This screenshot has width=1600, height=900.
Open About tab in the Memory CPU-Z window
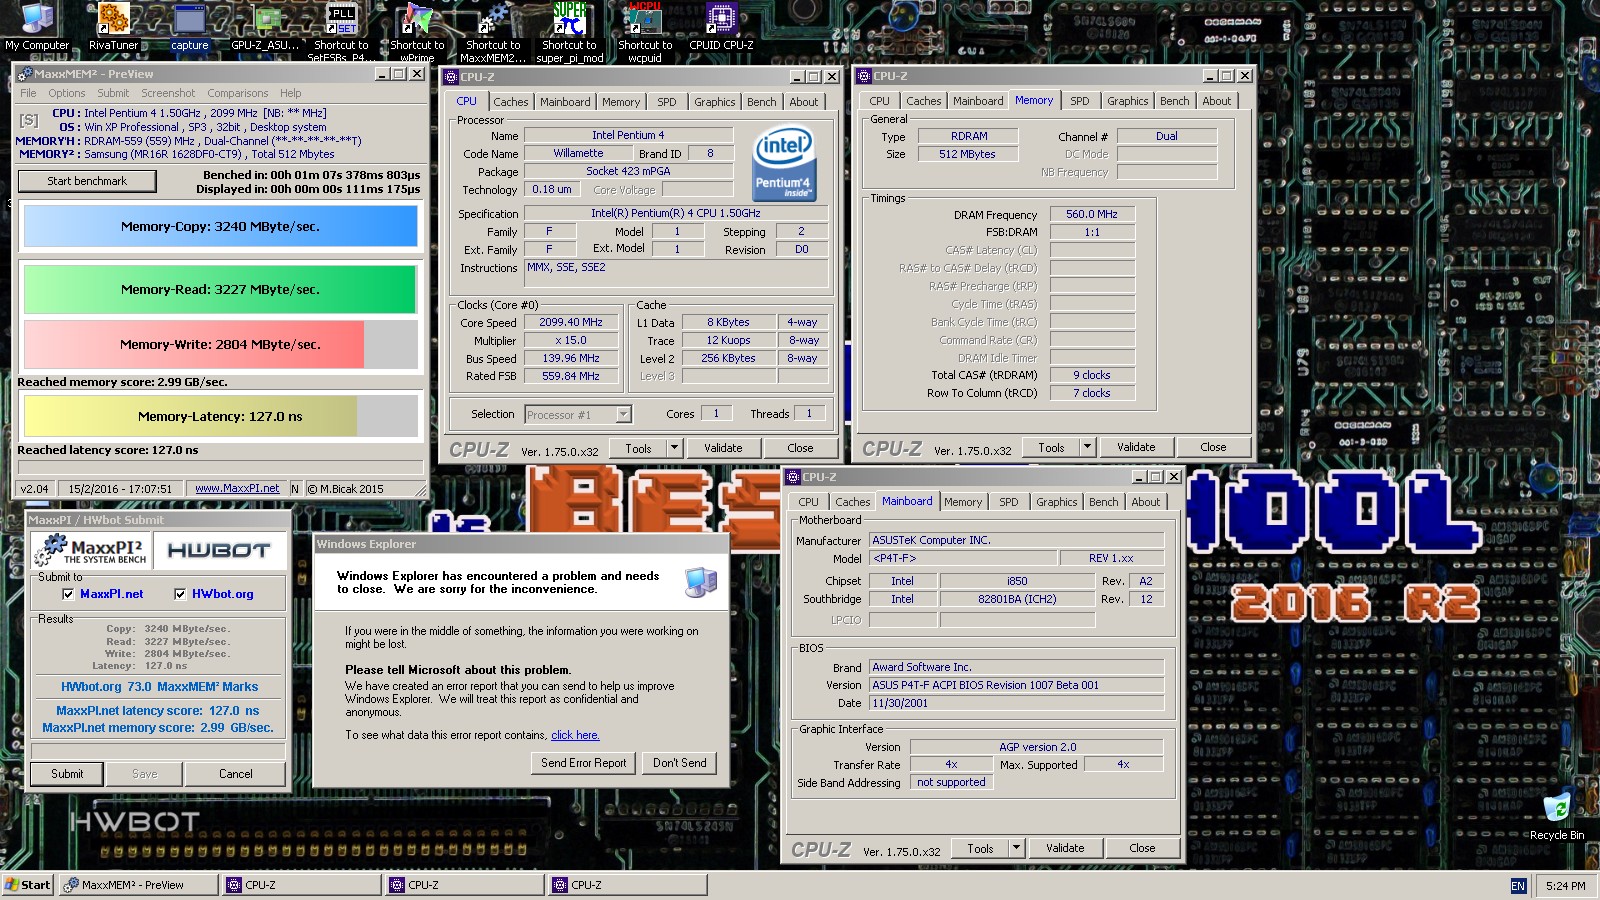pyautogui.click(x=1217, y=101)
